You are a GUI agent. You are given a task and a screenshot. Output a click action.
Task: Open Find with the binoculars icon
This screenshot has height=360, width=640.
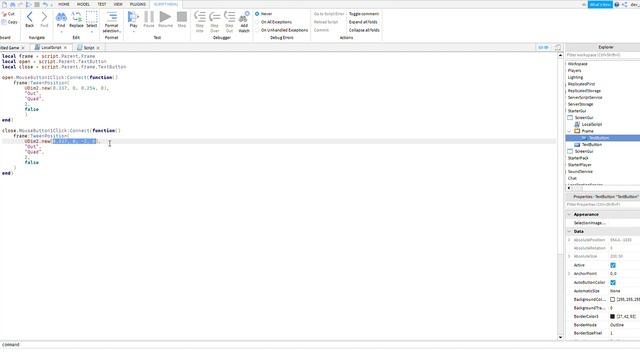coord(61,17)
